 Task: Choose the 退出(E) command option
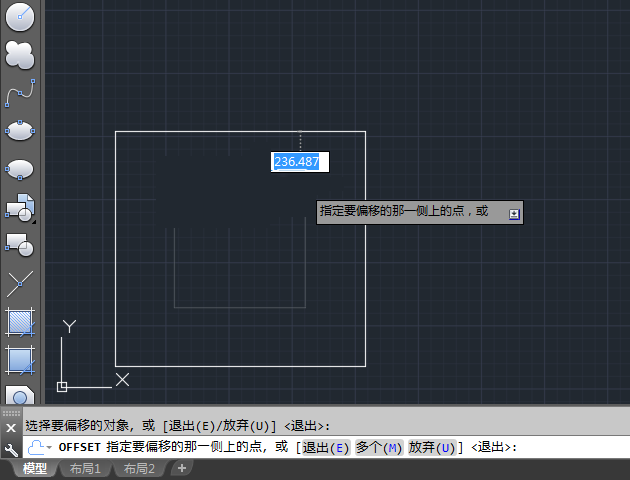(x=326, y=447)
